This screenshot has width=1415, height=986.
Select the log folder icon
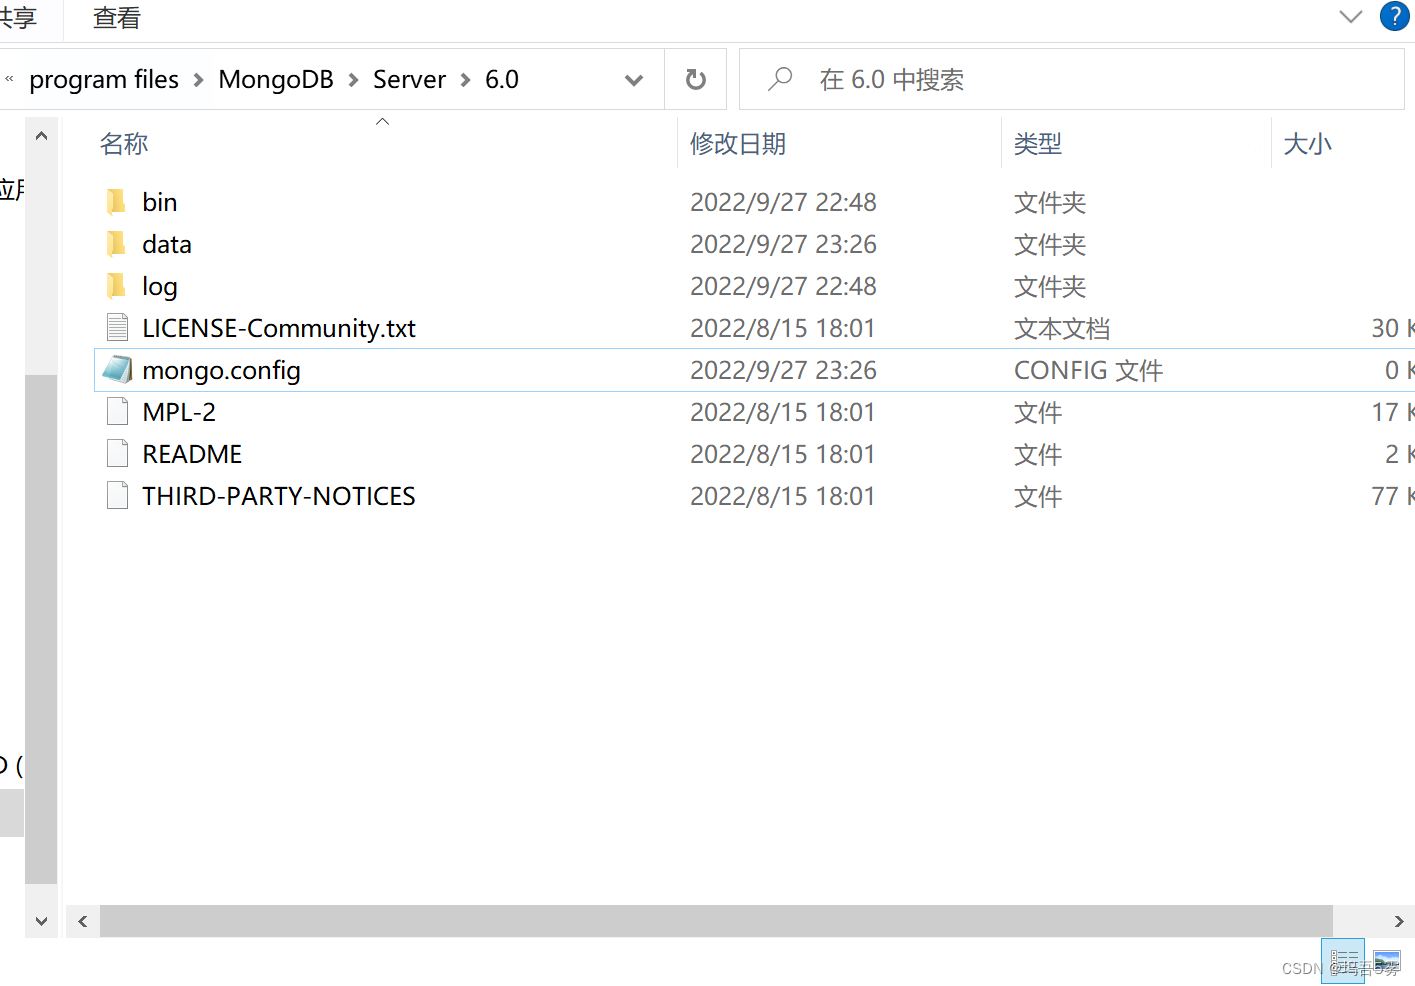click(x=117, y=286)
